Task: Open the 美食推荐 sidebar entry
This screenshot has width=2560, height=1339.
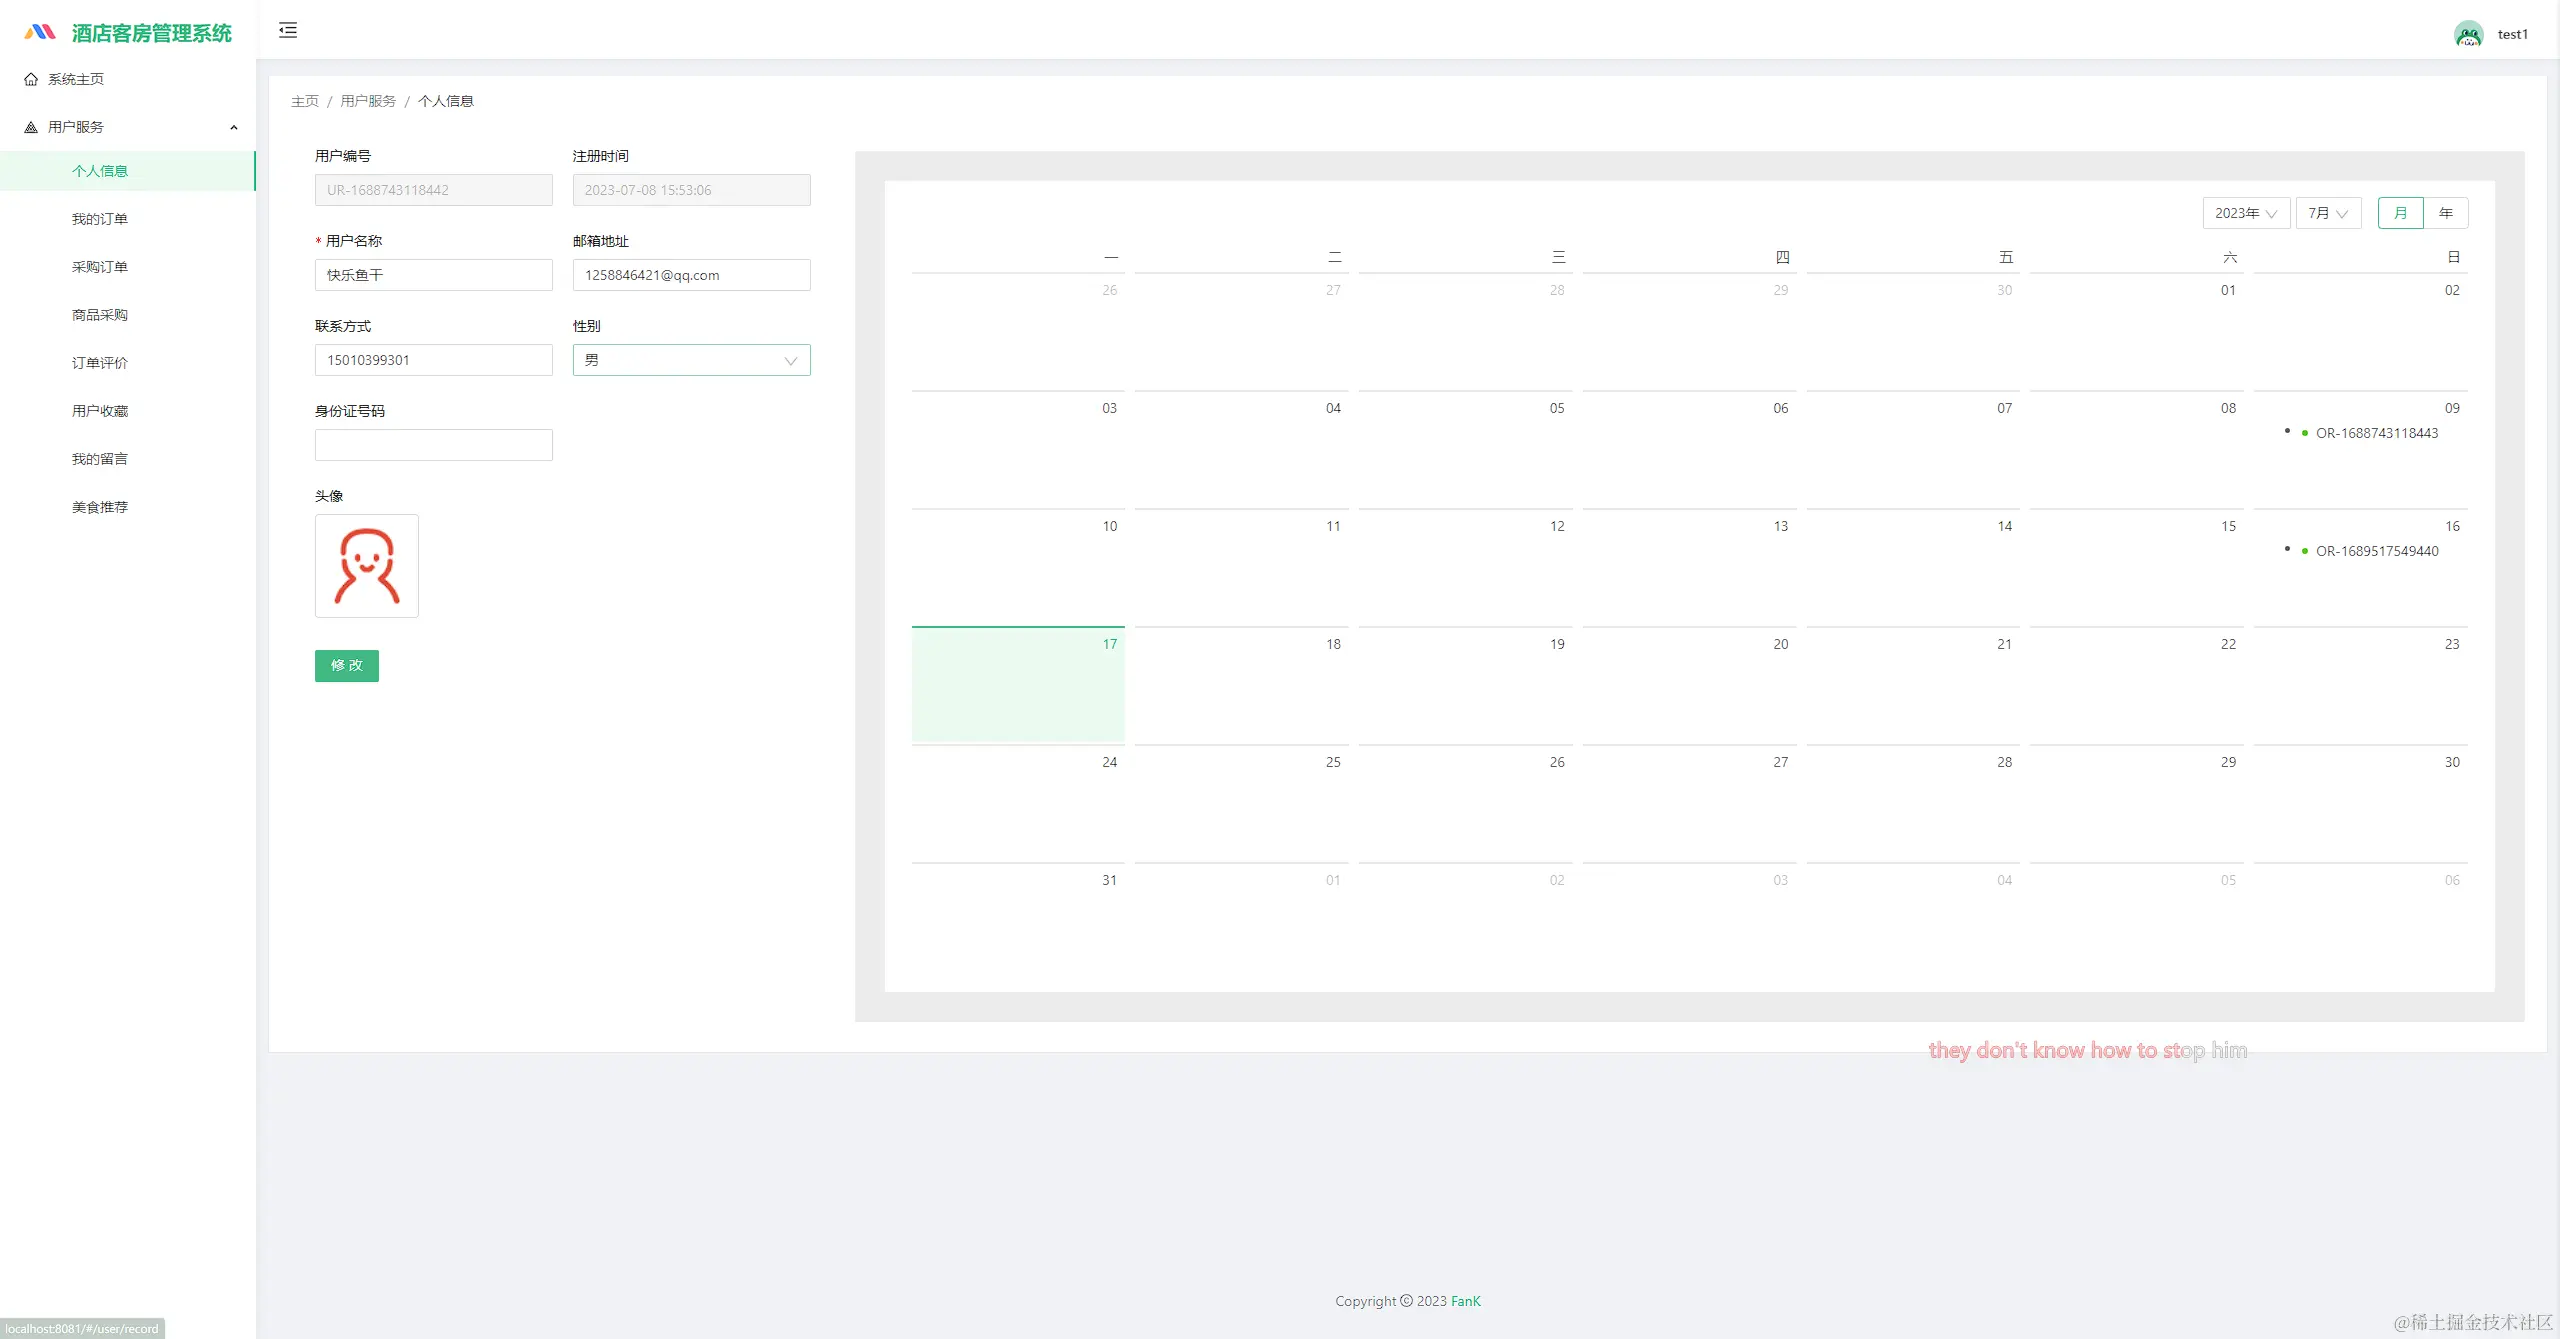Action: coord(100,507)
